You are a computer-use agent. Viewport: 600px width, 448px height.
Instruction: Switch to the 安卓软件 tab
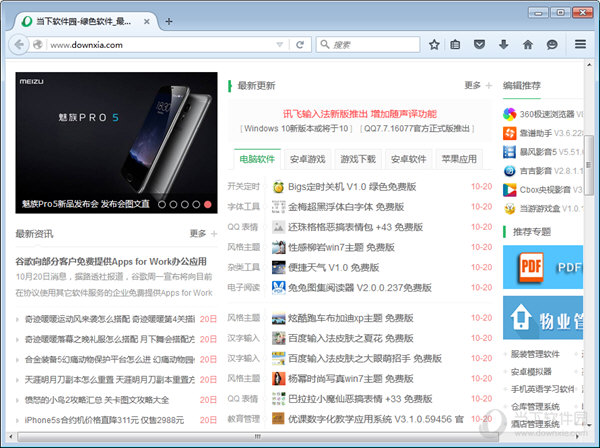pyautogui.click(x=409, y=159)
